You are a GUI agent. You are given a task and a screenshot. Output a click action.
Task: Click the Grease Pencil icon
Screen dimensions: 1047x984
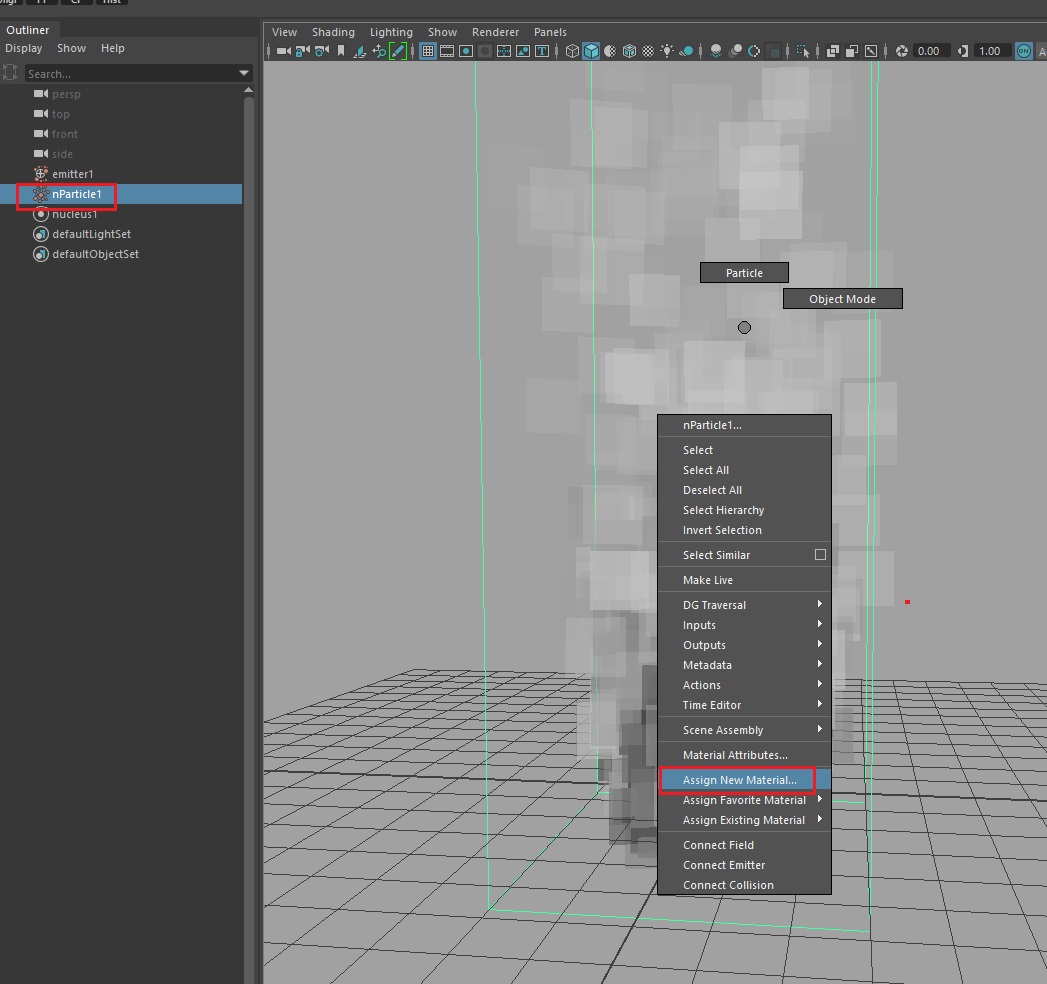click(398, 51)
